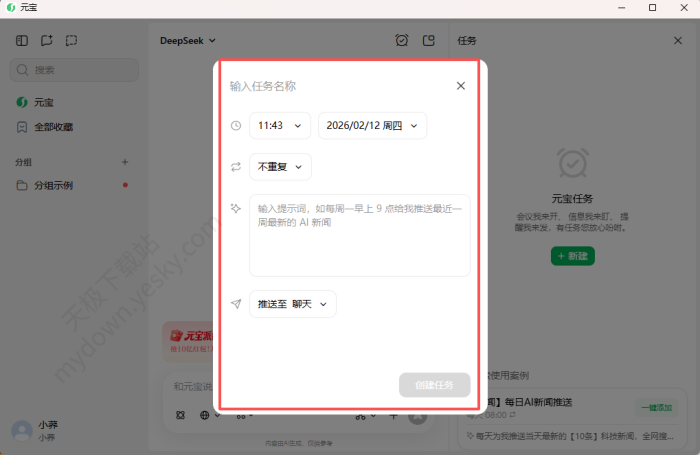Click the green 新建 button
The image size is (700, 455).
click(x=573, y=256)
